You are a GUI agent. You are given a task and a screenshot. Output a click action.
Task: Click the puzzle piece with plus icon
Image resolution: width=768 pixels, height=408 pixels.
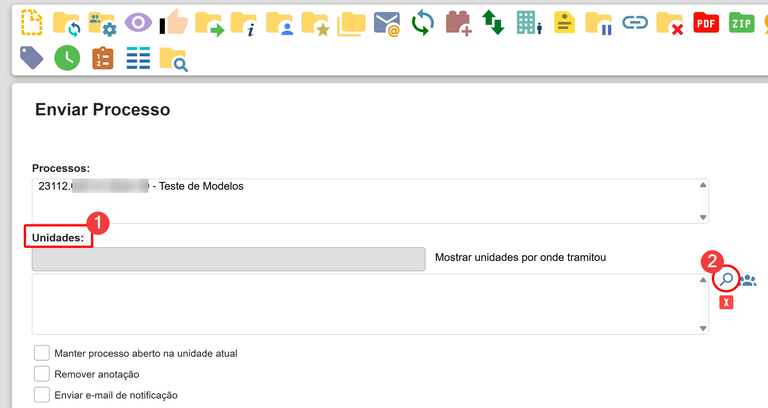(458, 24)
